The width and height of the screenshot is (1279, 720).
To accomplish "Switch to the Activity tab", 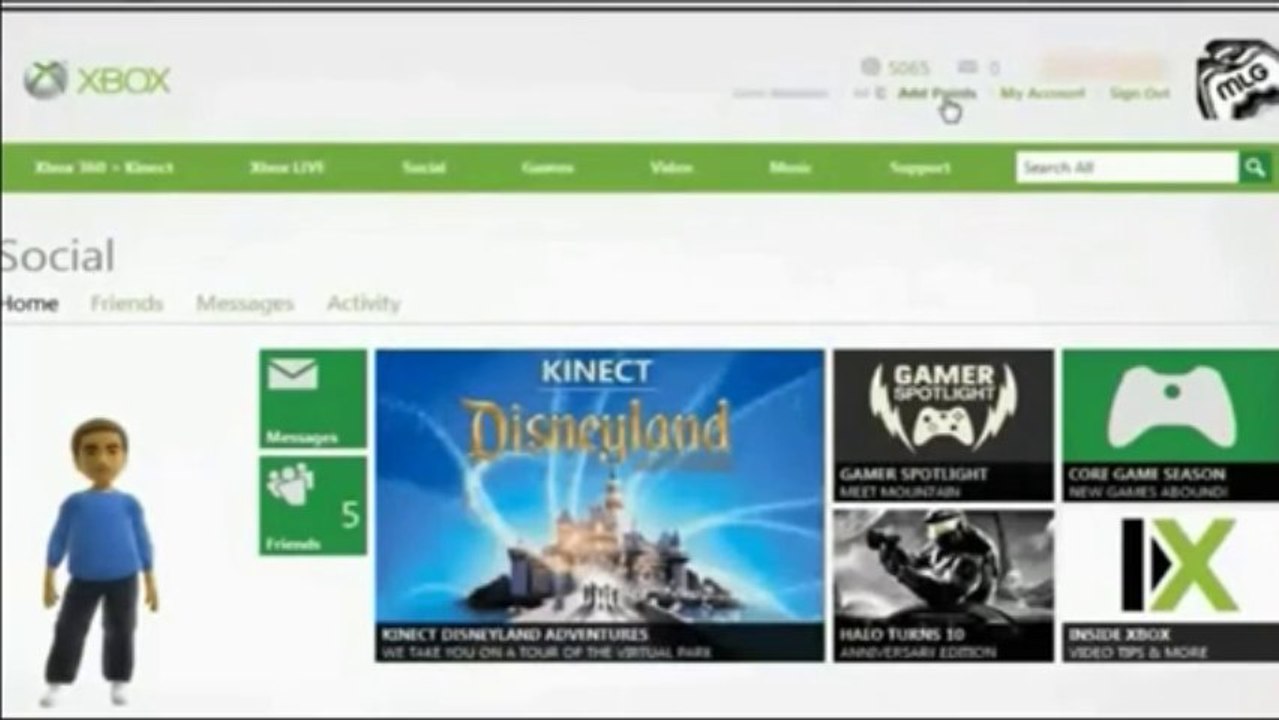I will click(364, 303).
